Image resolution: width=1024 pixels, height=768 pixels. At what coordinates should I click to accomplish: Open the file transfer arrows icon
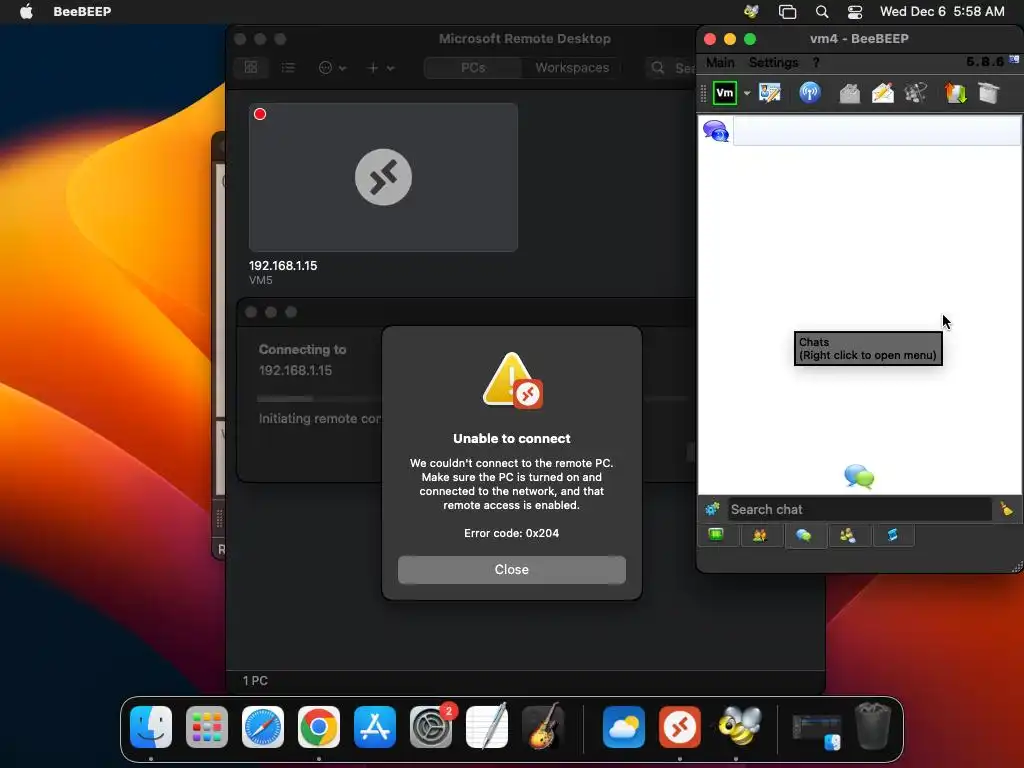click(x=955, y=93)
